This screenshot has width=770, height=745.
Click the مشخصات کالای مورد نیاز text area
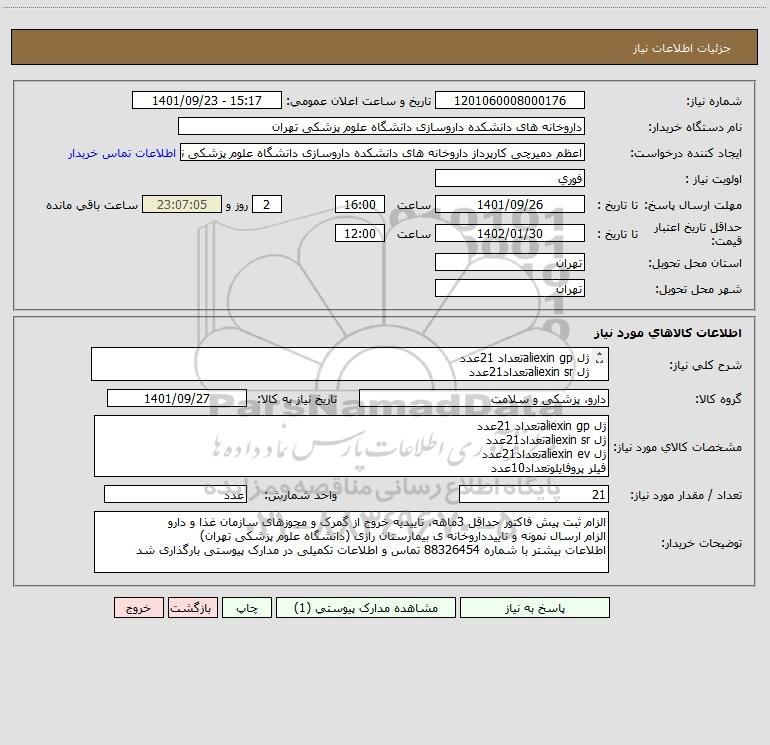point(351,446)
